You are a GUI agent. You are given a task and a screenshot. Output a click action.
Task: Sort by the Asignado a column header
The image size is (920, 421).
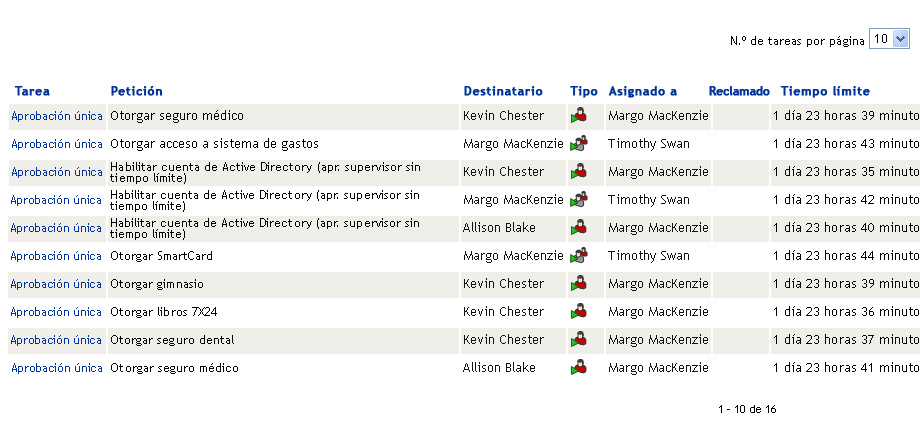(x=642, y=91)
